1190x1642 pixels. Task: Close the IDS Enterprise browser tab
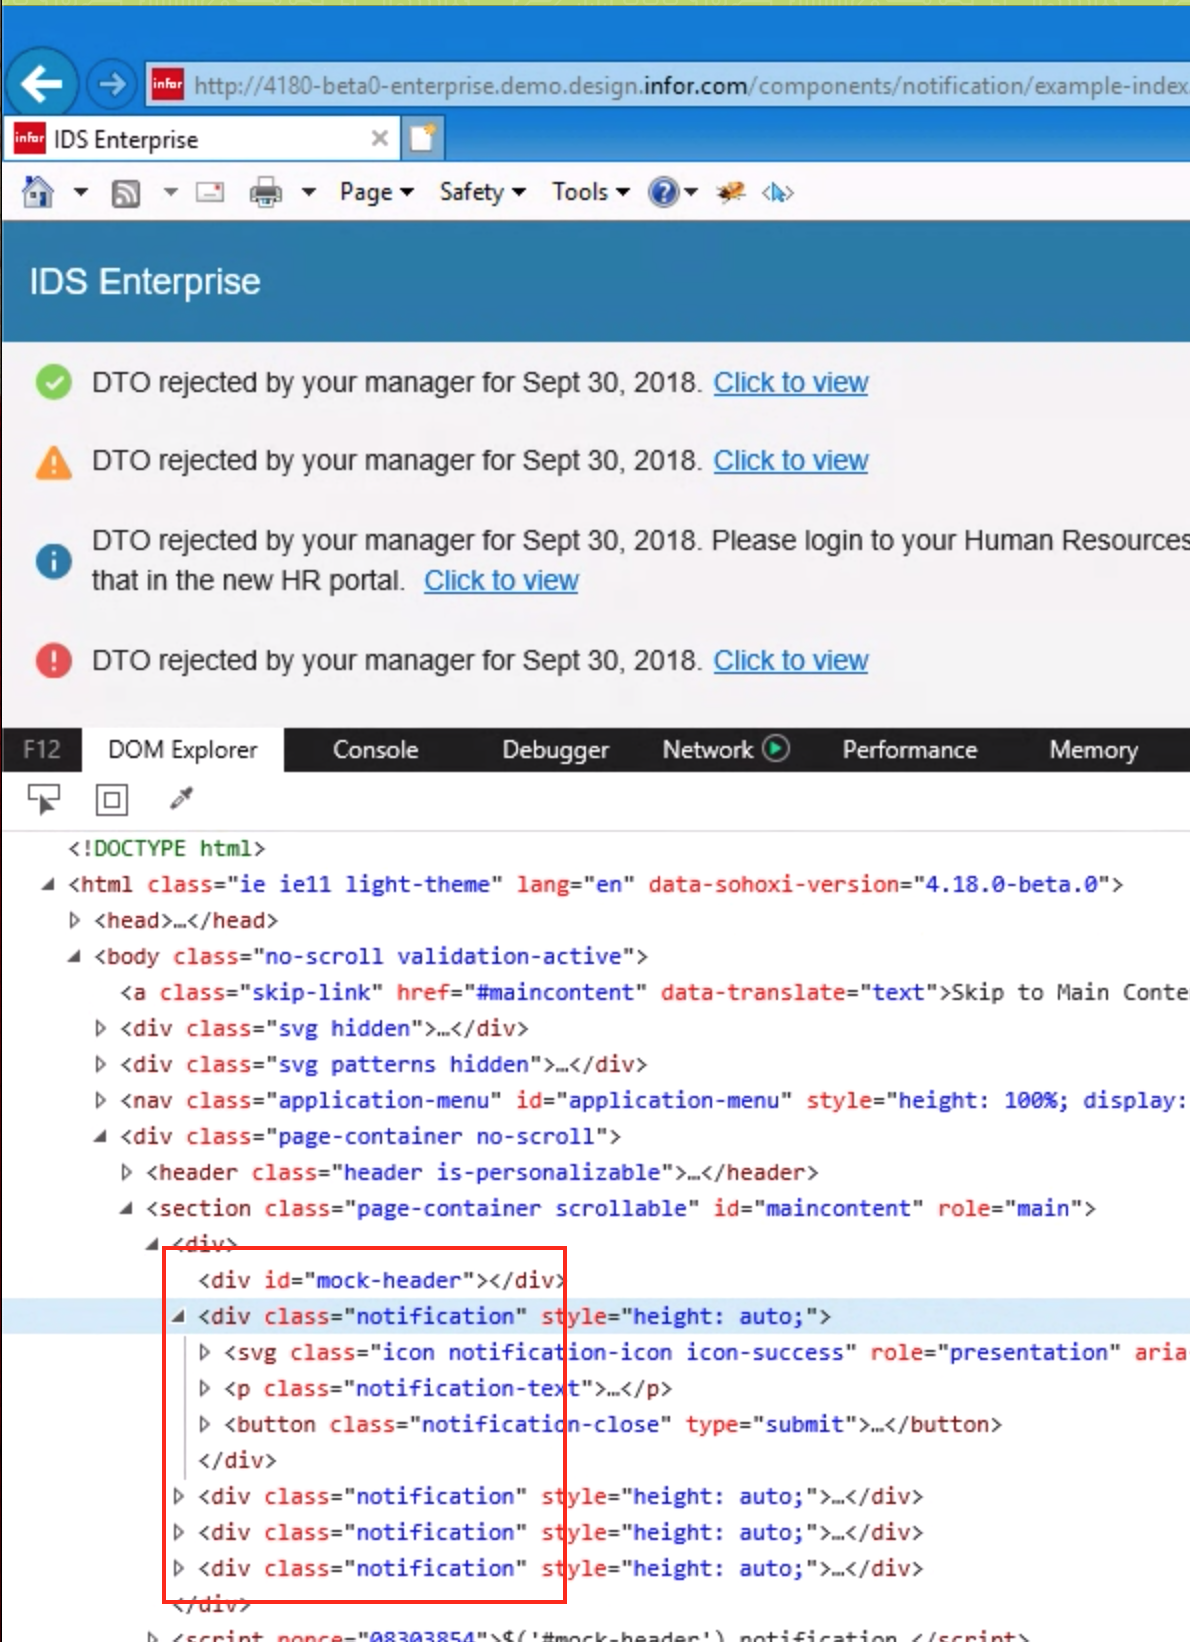(x=379, y=138)
